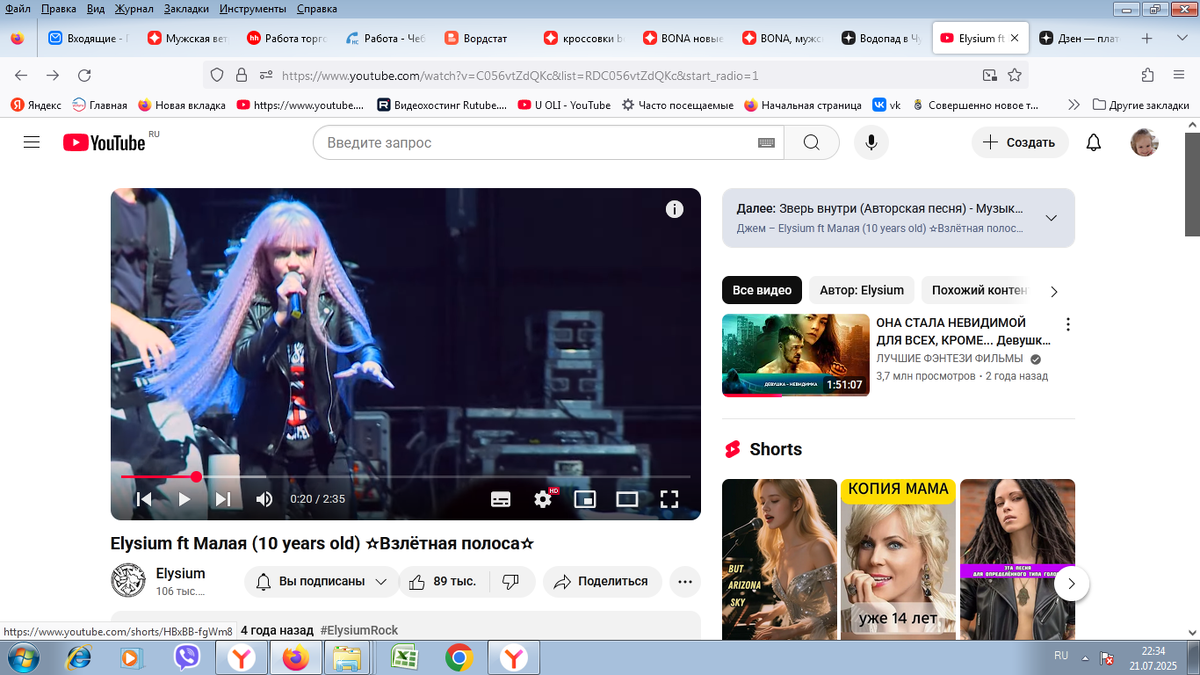Screen dimensions: 1200x675
Task: Select the Похожий контент chip
Action: tap(980, 290)
